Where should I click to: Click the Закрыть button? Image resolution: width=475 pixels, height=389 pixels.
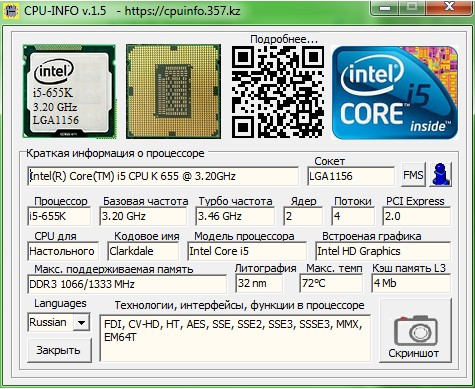59,350
